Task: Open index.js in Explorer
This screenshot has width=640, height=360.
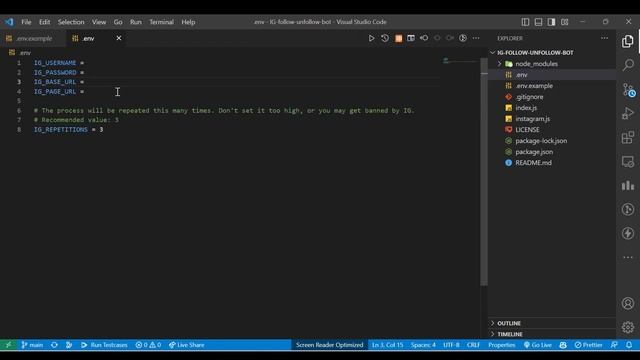Action: click(x=526, y=108)
